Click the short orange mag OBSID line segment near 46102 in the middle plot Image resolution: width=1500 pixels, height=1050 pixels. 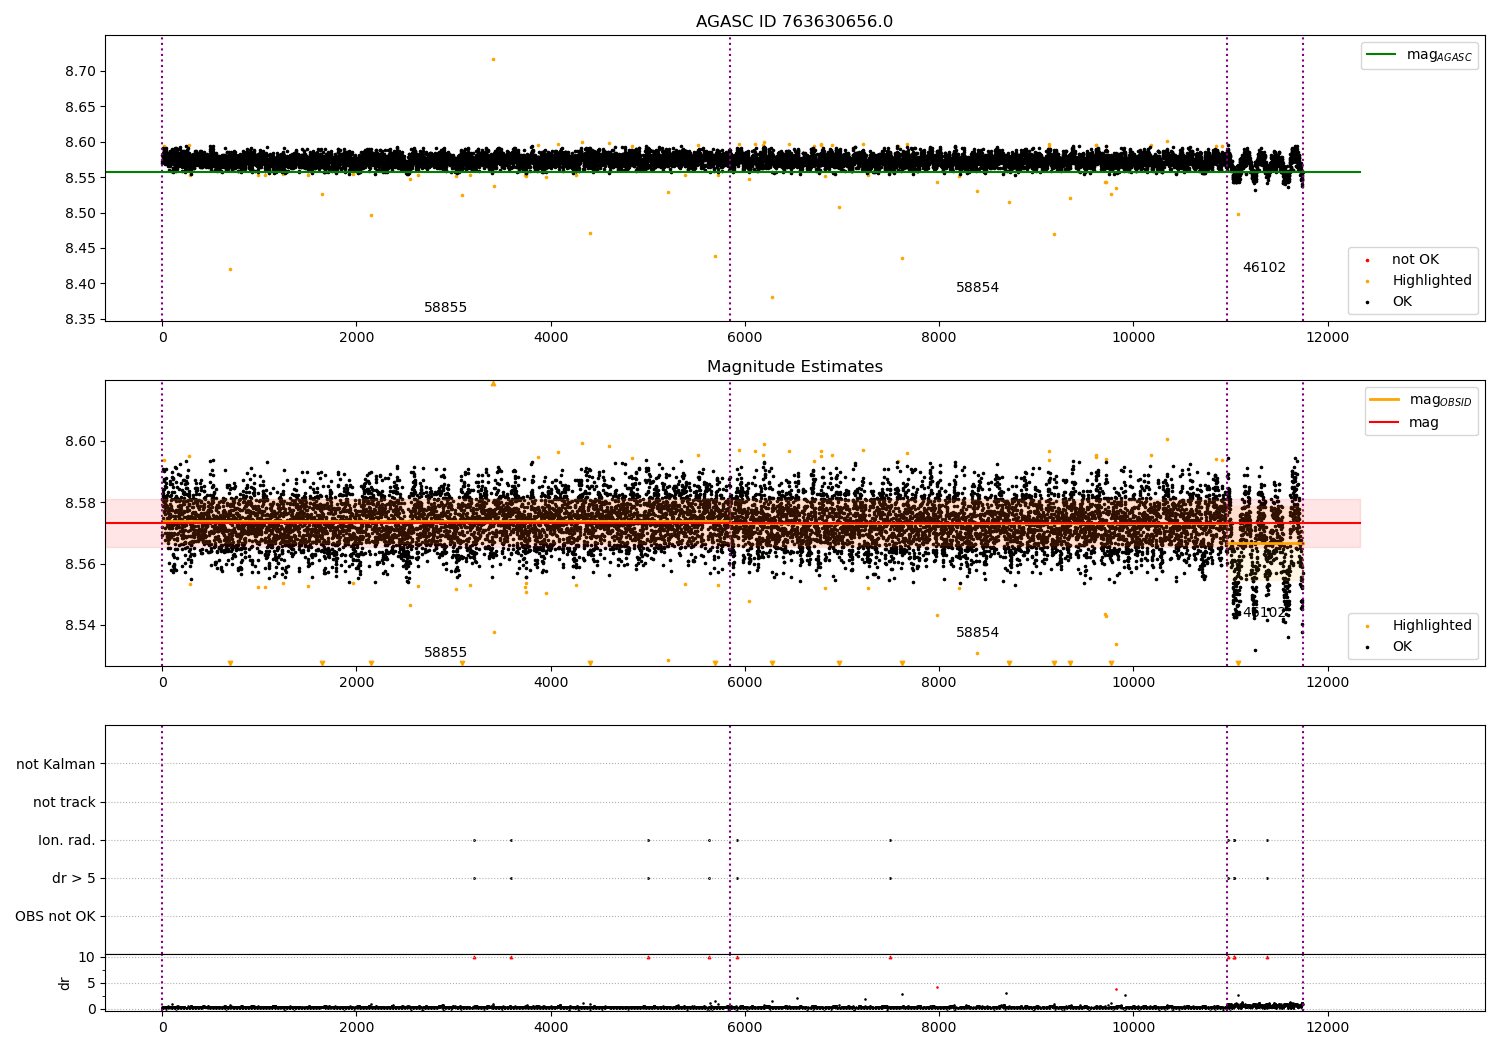click(1265, 543)
